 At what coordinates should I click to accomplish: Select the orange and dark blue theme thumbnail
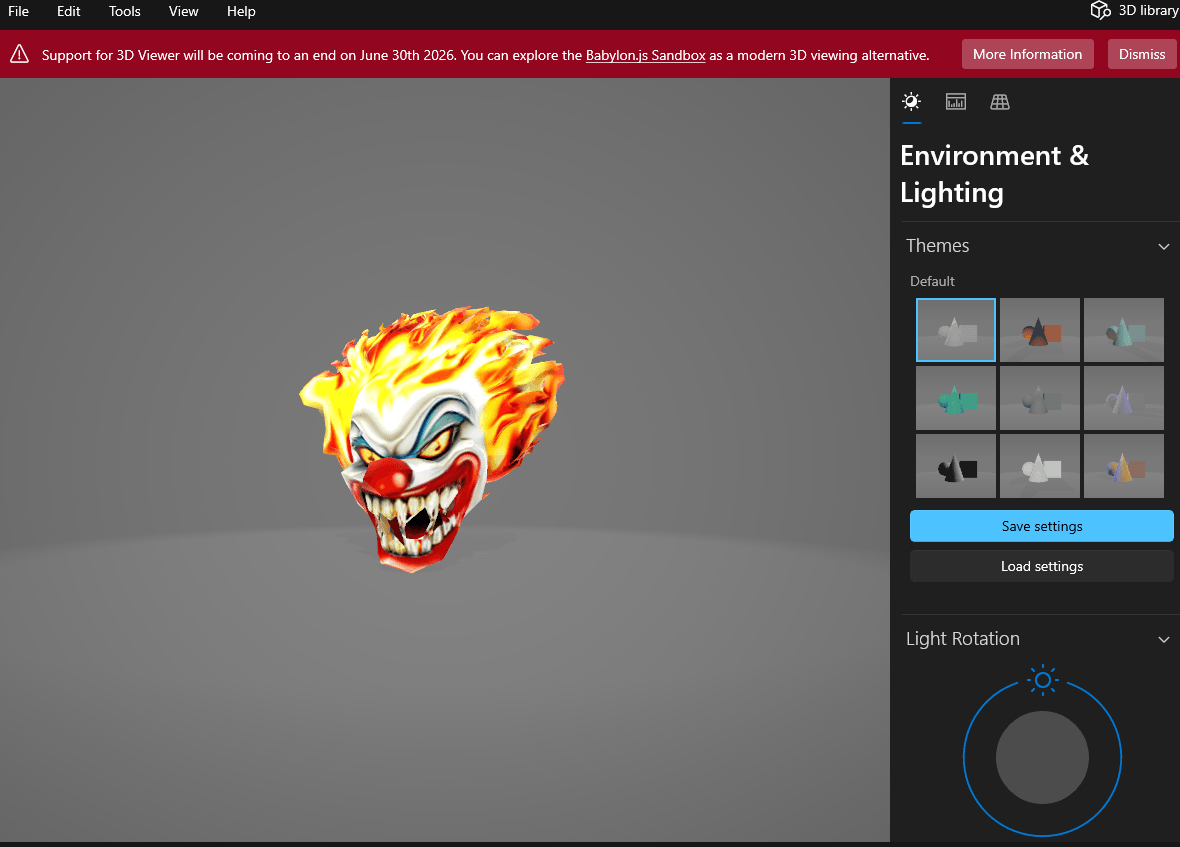[1039, 330]
